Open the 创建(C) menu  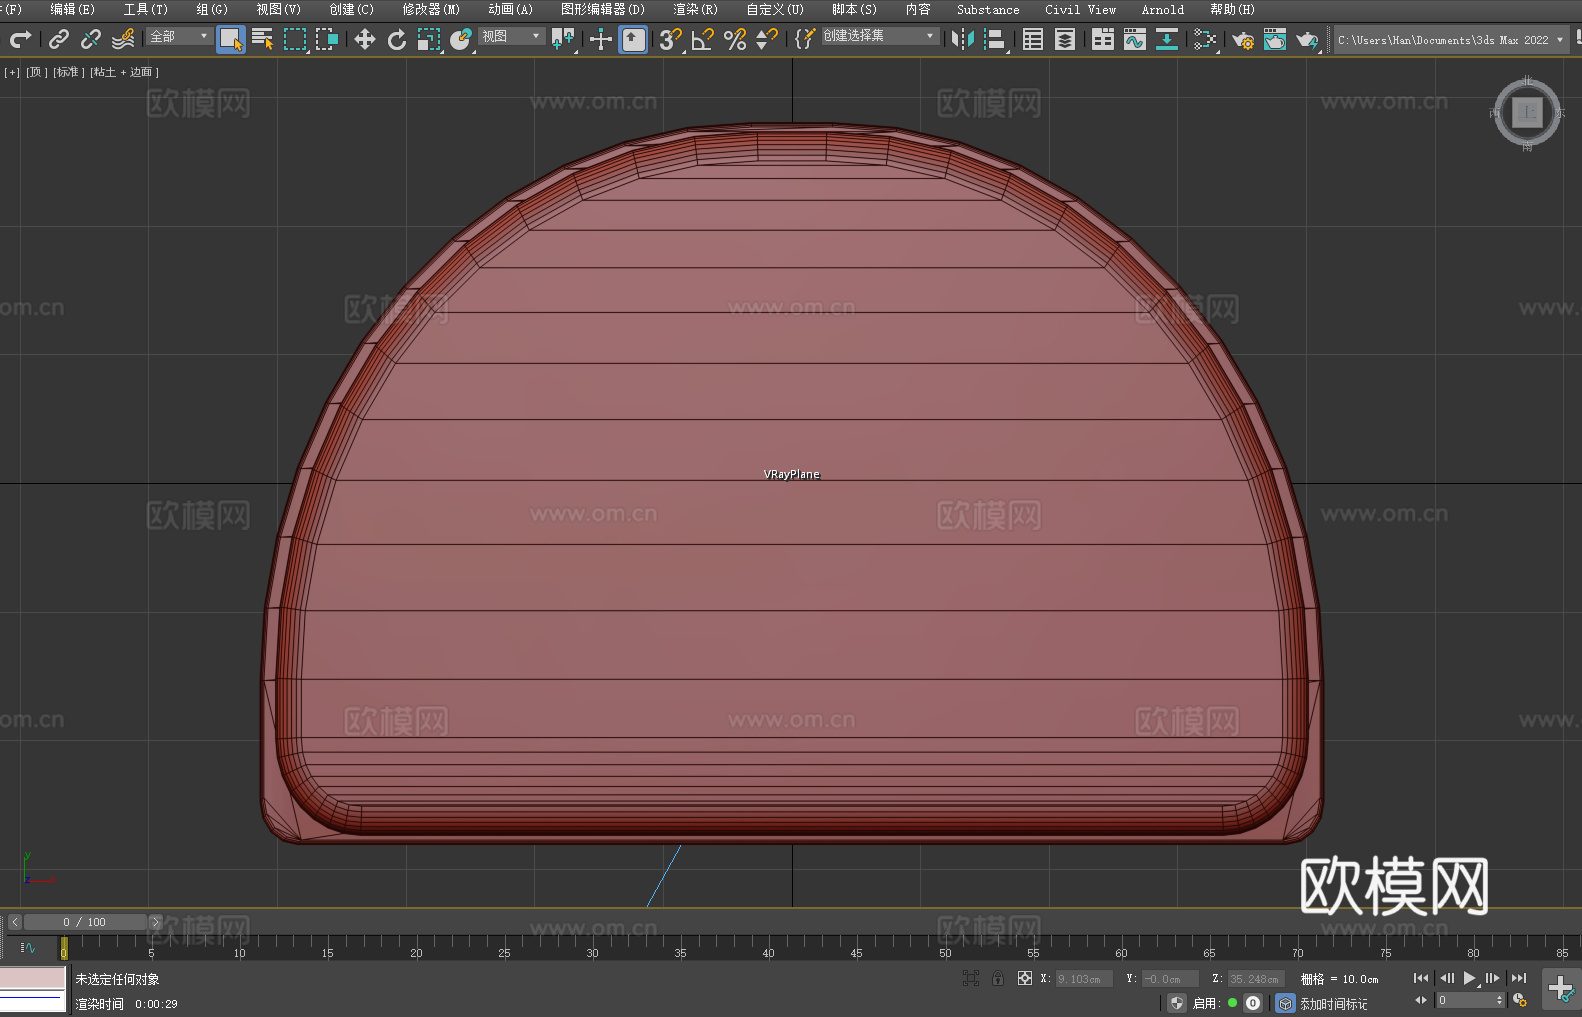tap(351, 9)
